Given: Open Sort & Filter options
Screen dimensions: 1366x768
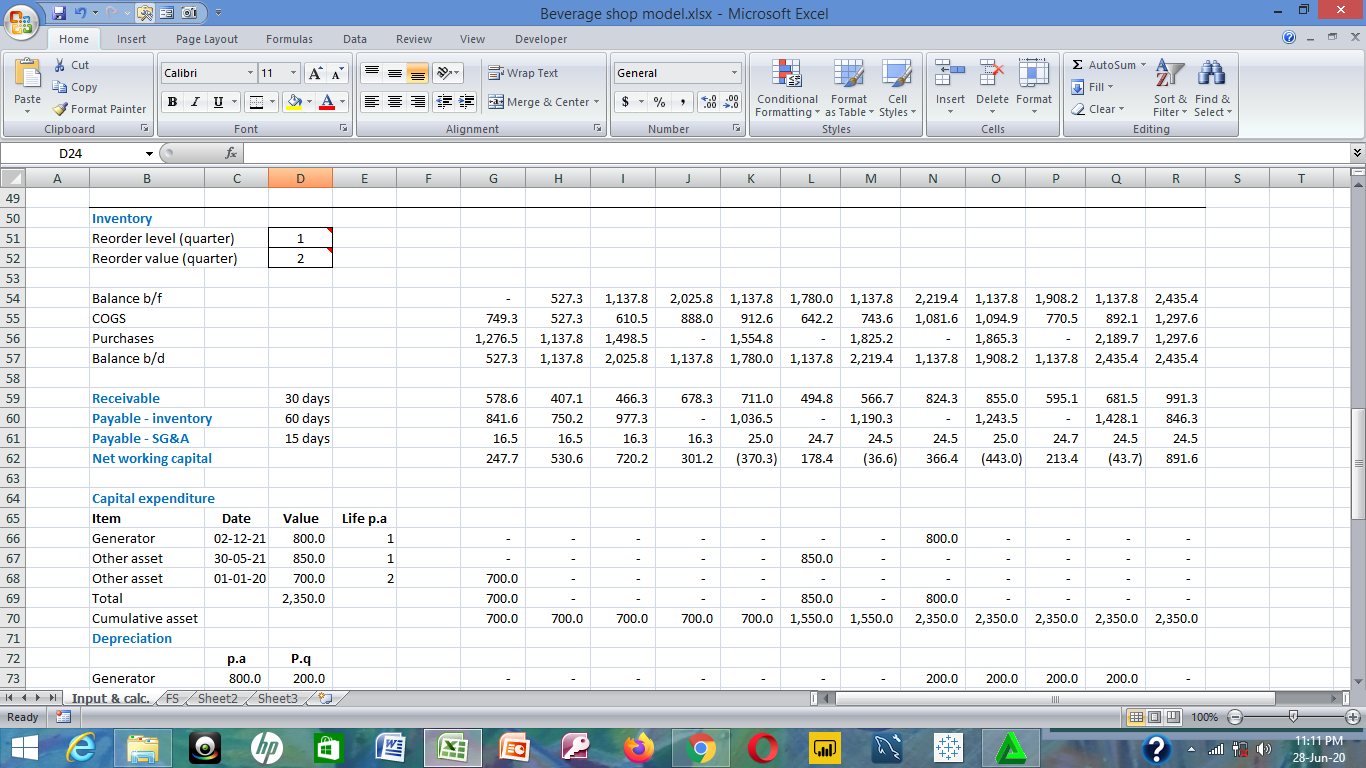Looking at the screenshot, I should [1172, 88].
